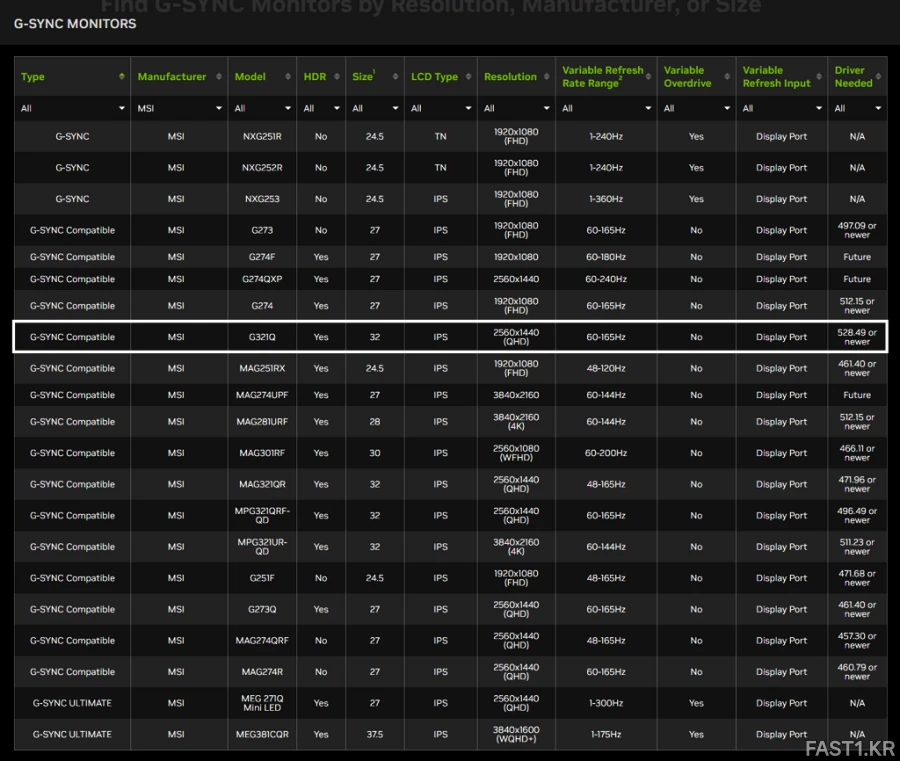Click the Manufacturer column header label
900x761 pixels.
pos(172,76)
